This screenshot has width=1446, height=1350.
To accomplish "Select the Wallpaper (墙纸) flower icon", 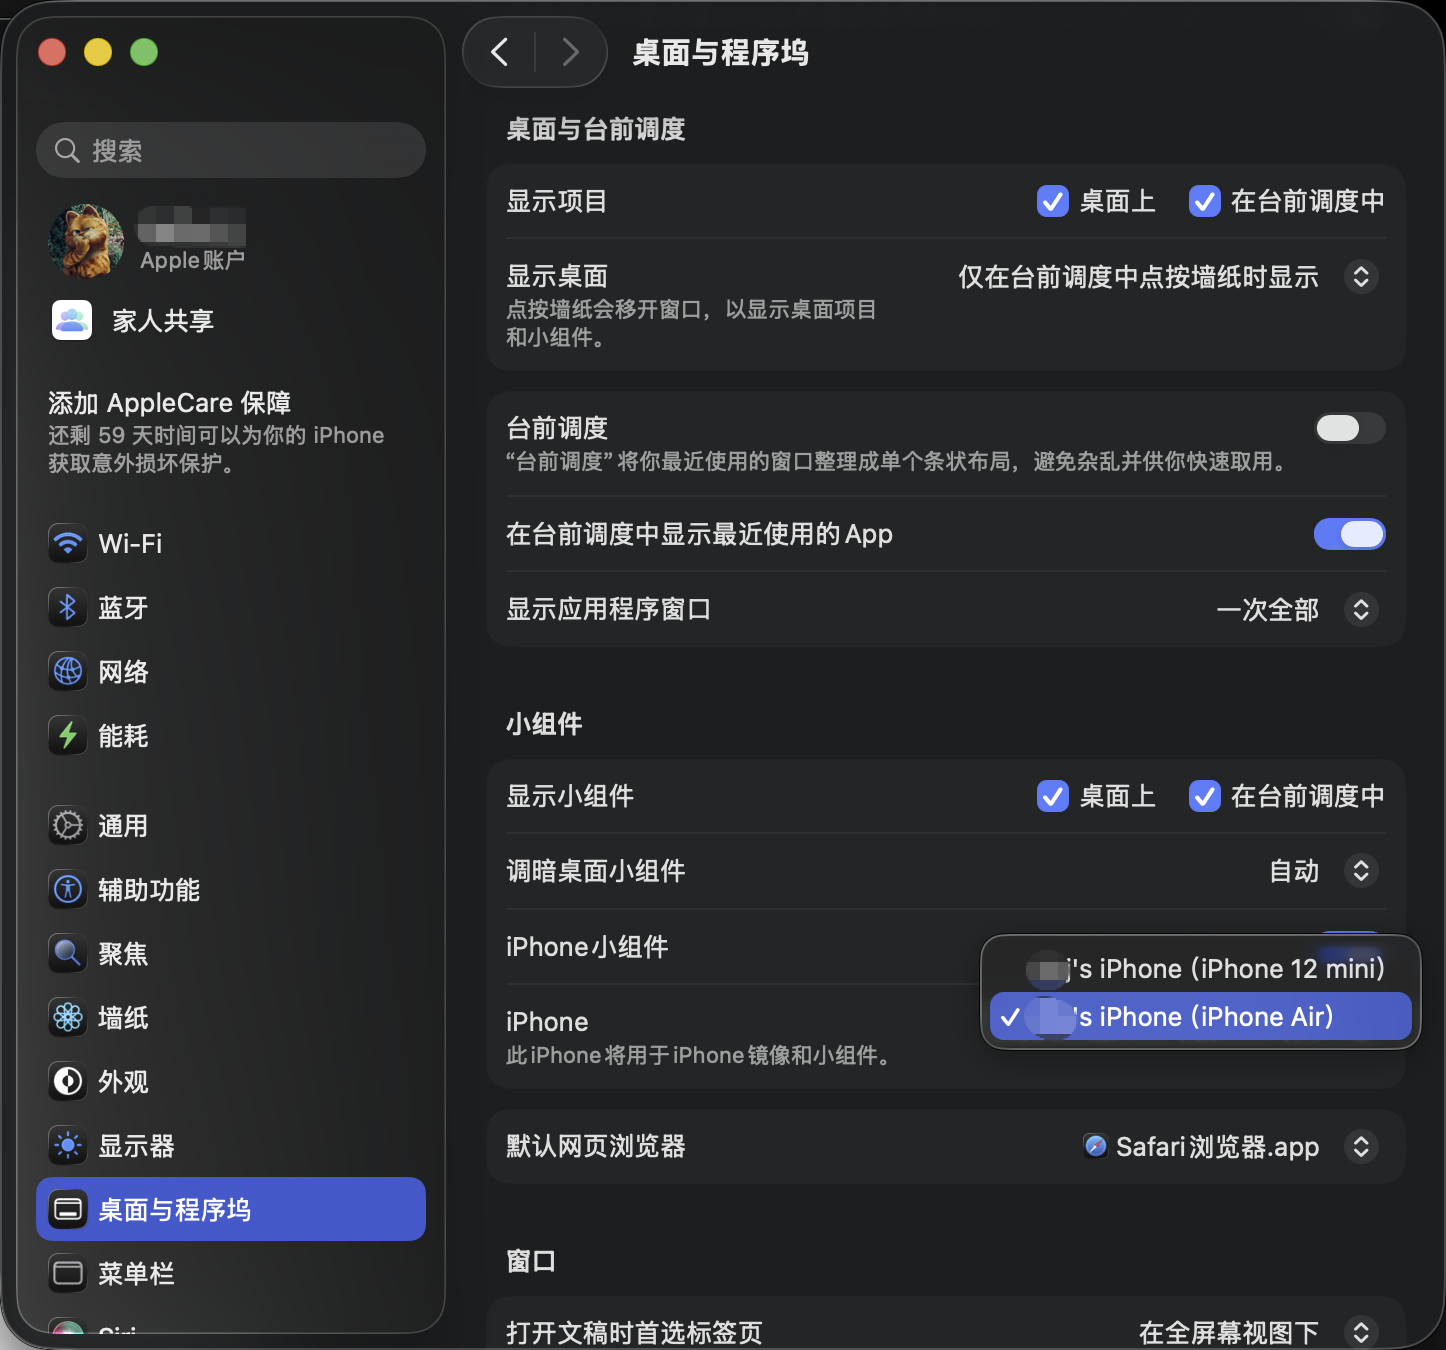I will coord(68,1017).
